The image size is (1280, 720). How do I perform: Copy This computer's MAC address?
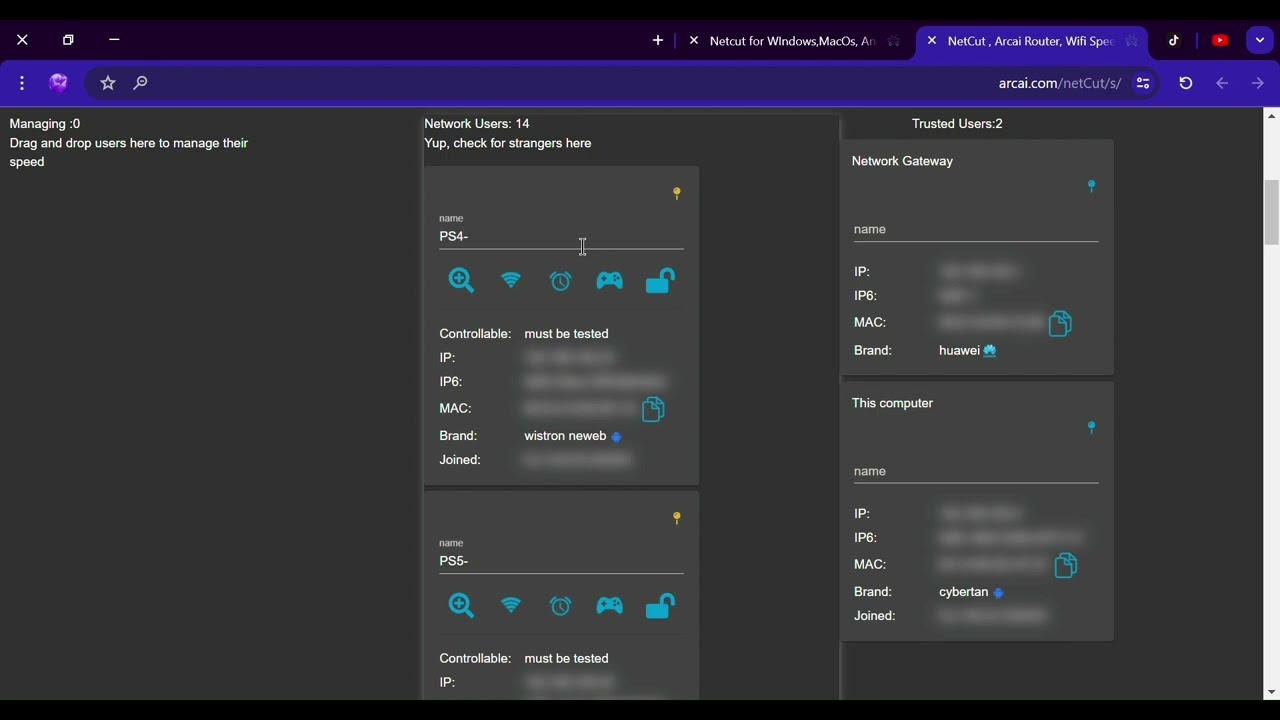1066,565
